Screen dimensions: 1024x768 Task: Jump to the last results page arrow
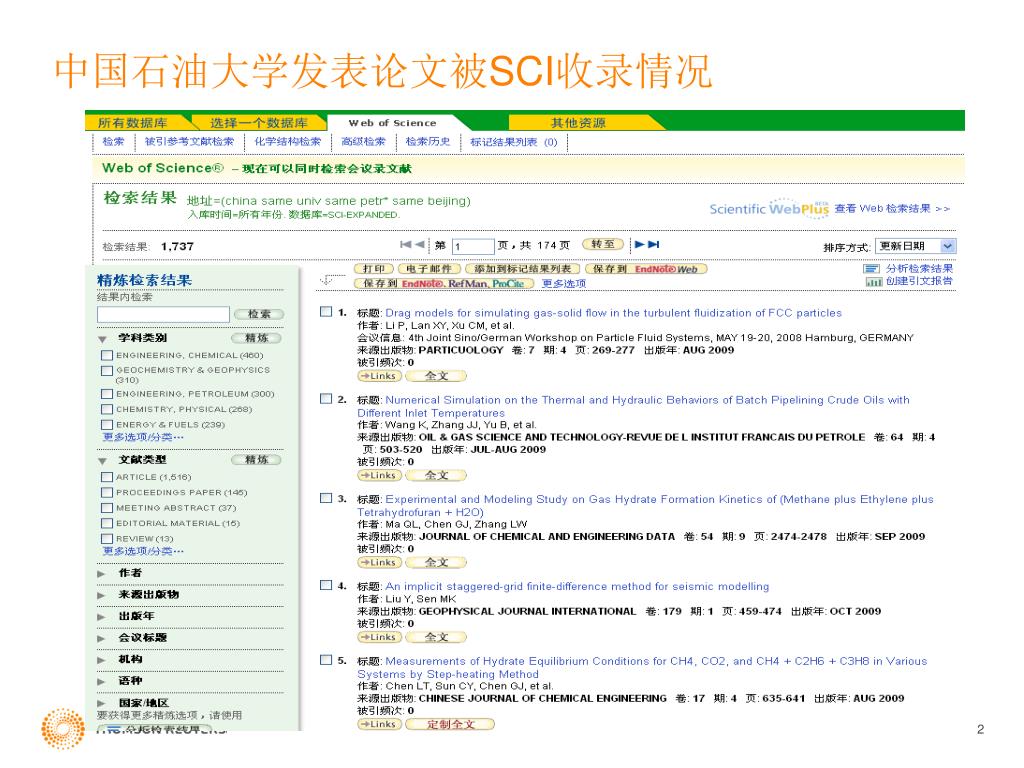click(x=654, y=244)
